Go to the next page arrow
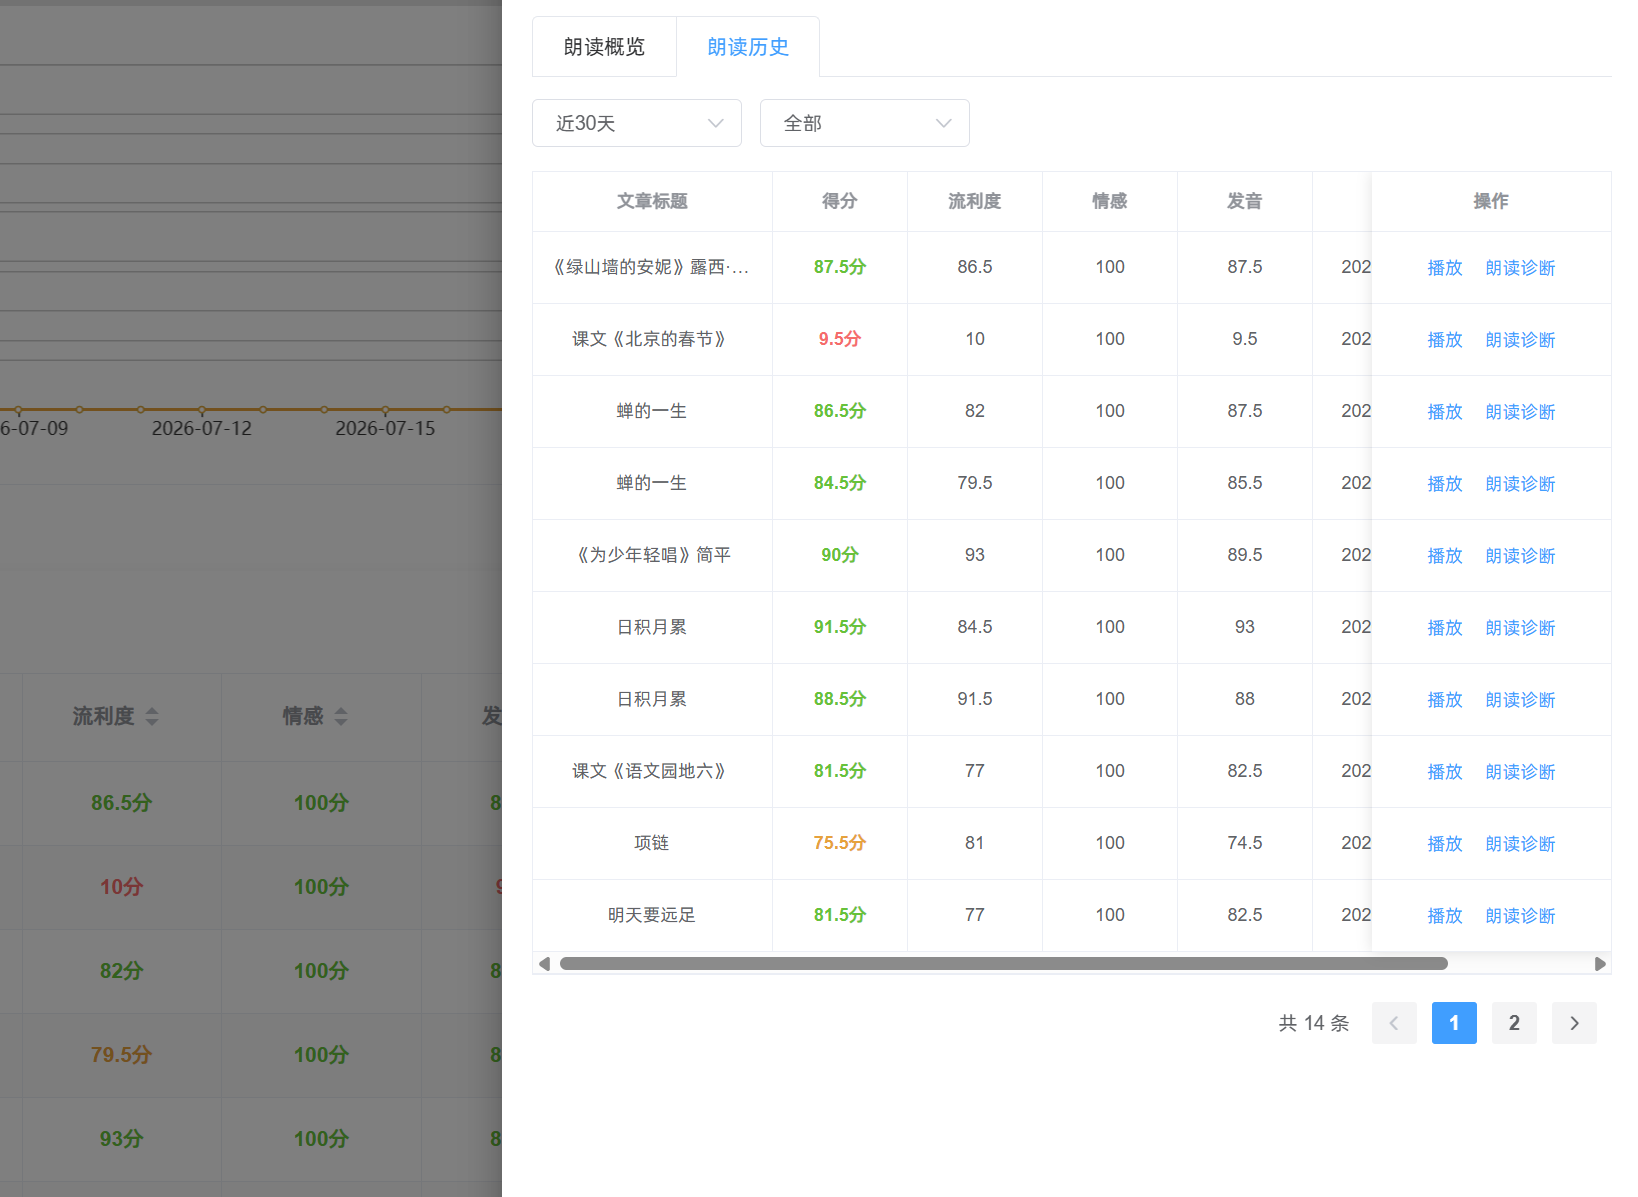The height and width of the screenshot is (1197, 1638). (1574, 1023)
